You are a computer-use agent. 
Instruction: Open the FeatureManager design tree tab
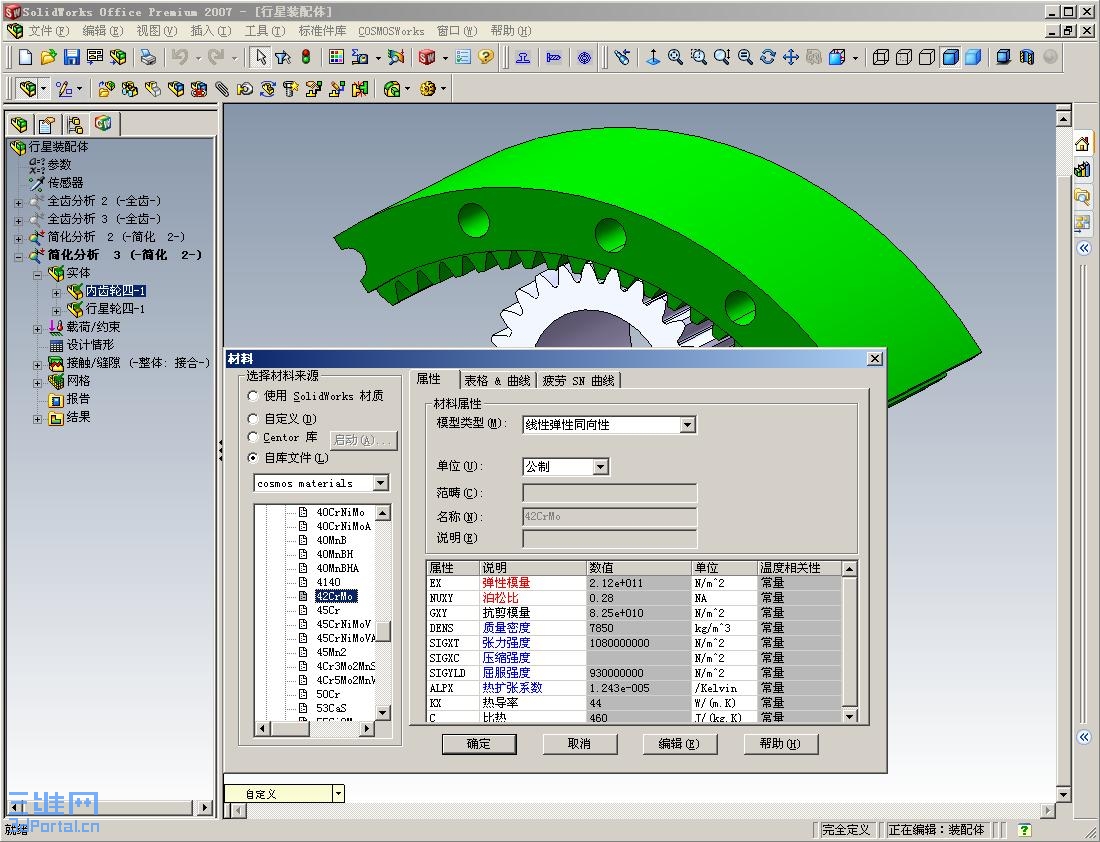(19, 125)
